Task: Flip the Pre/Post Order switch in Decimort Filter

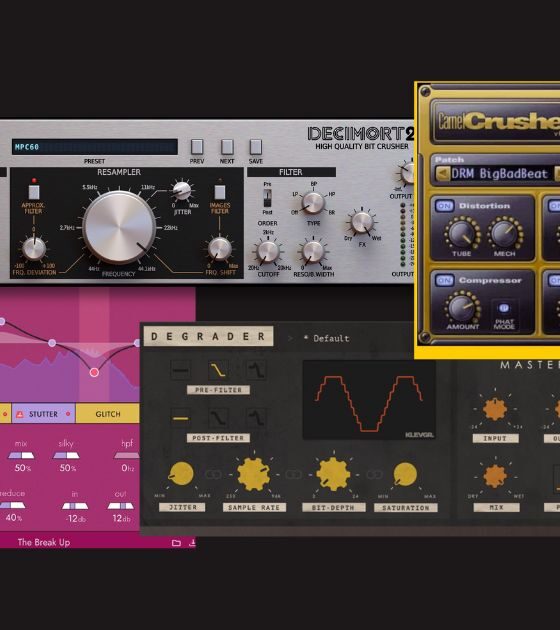Action: point(267,198)
